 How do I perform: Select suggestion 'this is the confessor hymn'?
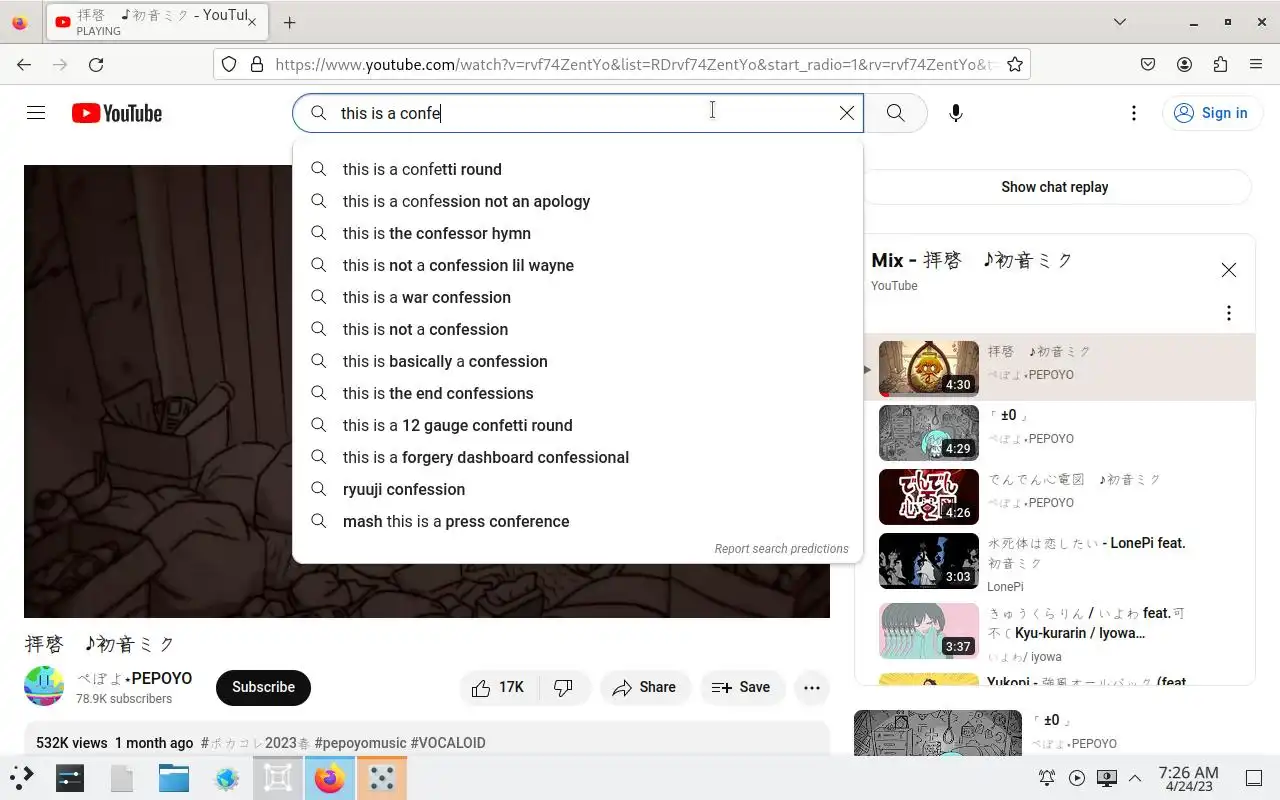click(x=577, y=233)
